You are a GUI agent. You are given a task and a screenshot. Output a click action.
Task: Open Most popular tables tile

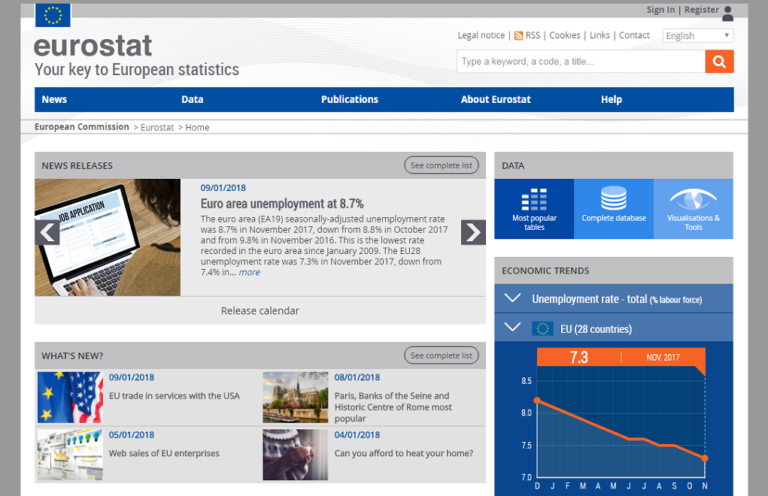pyautogui.click(x=534, y=209)
